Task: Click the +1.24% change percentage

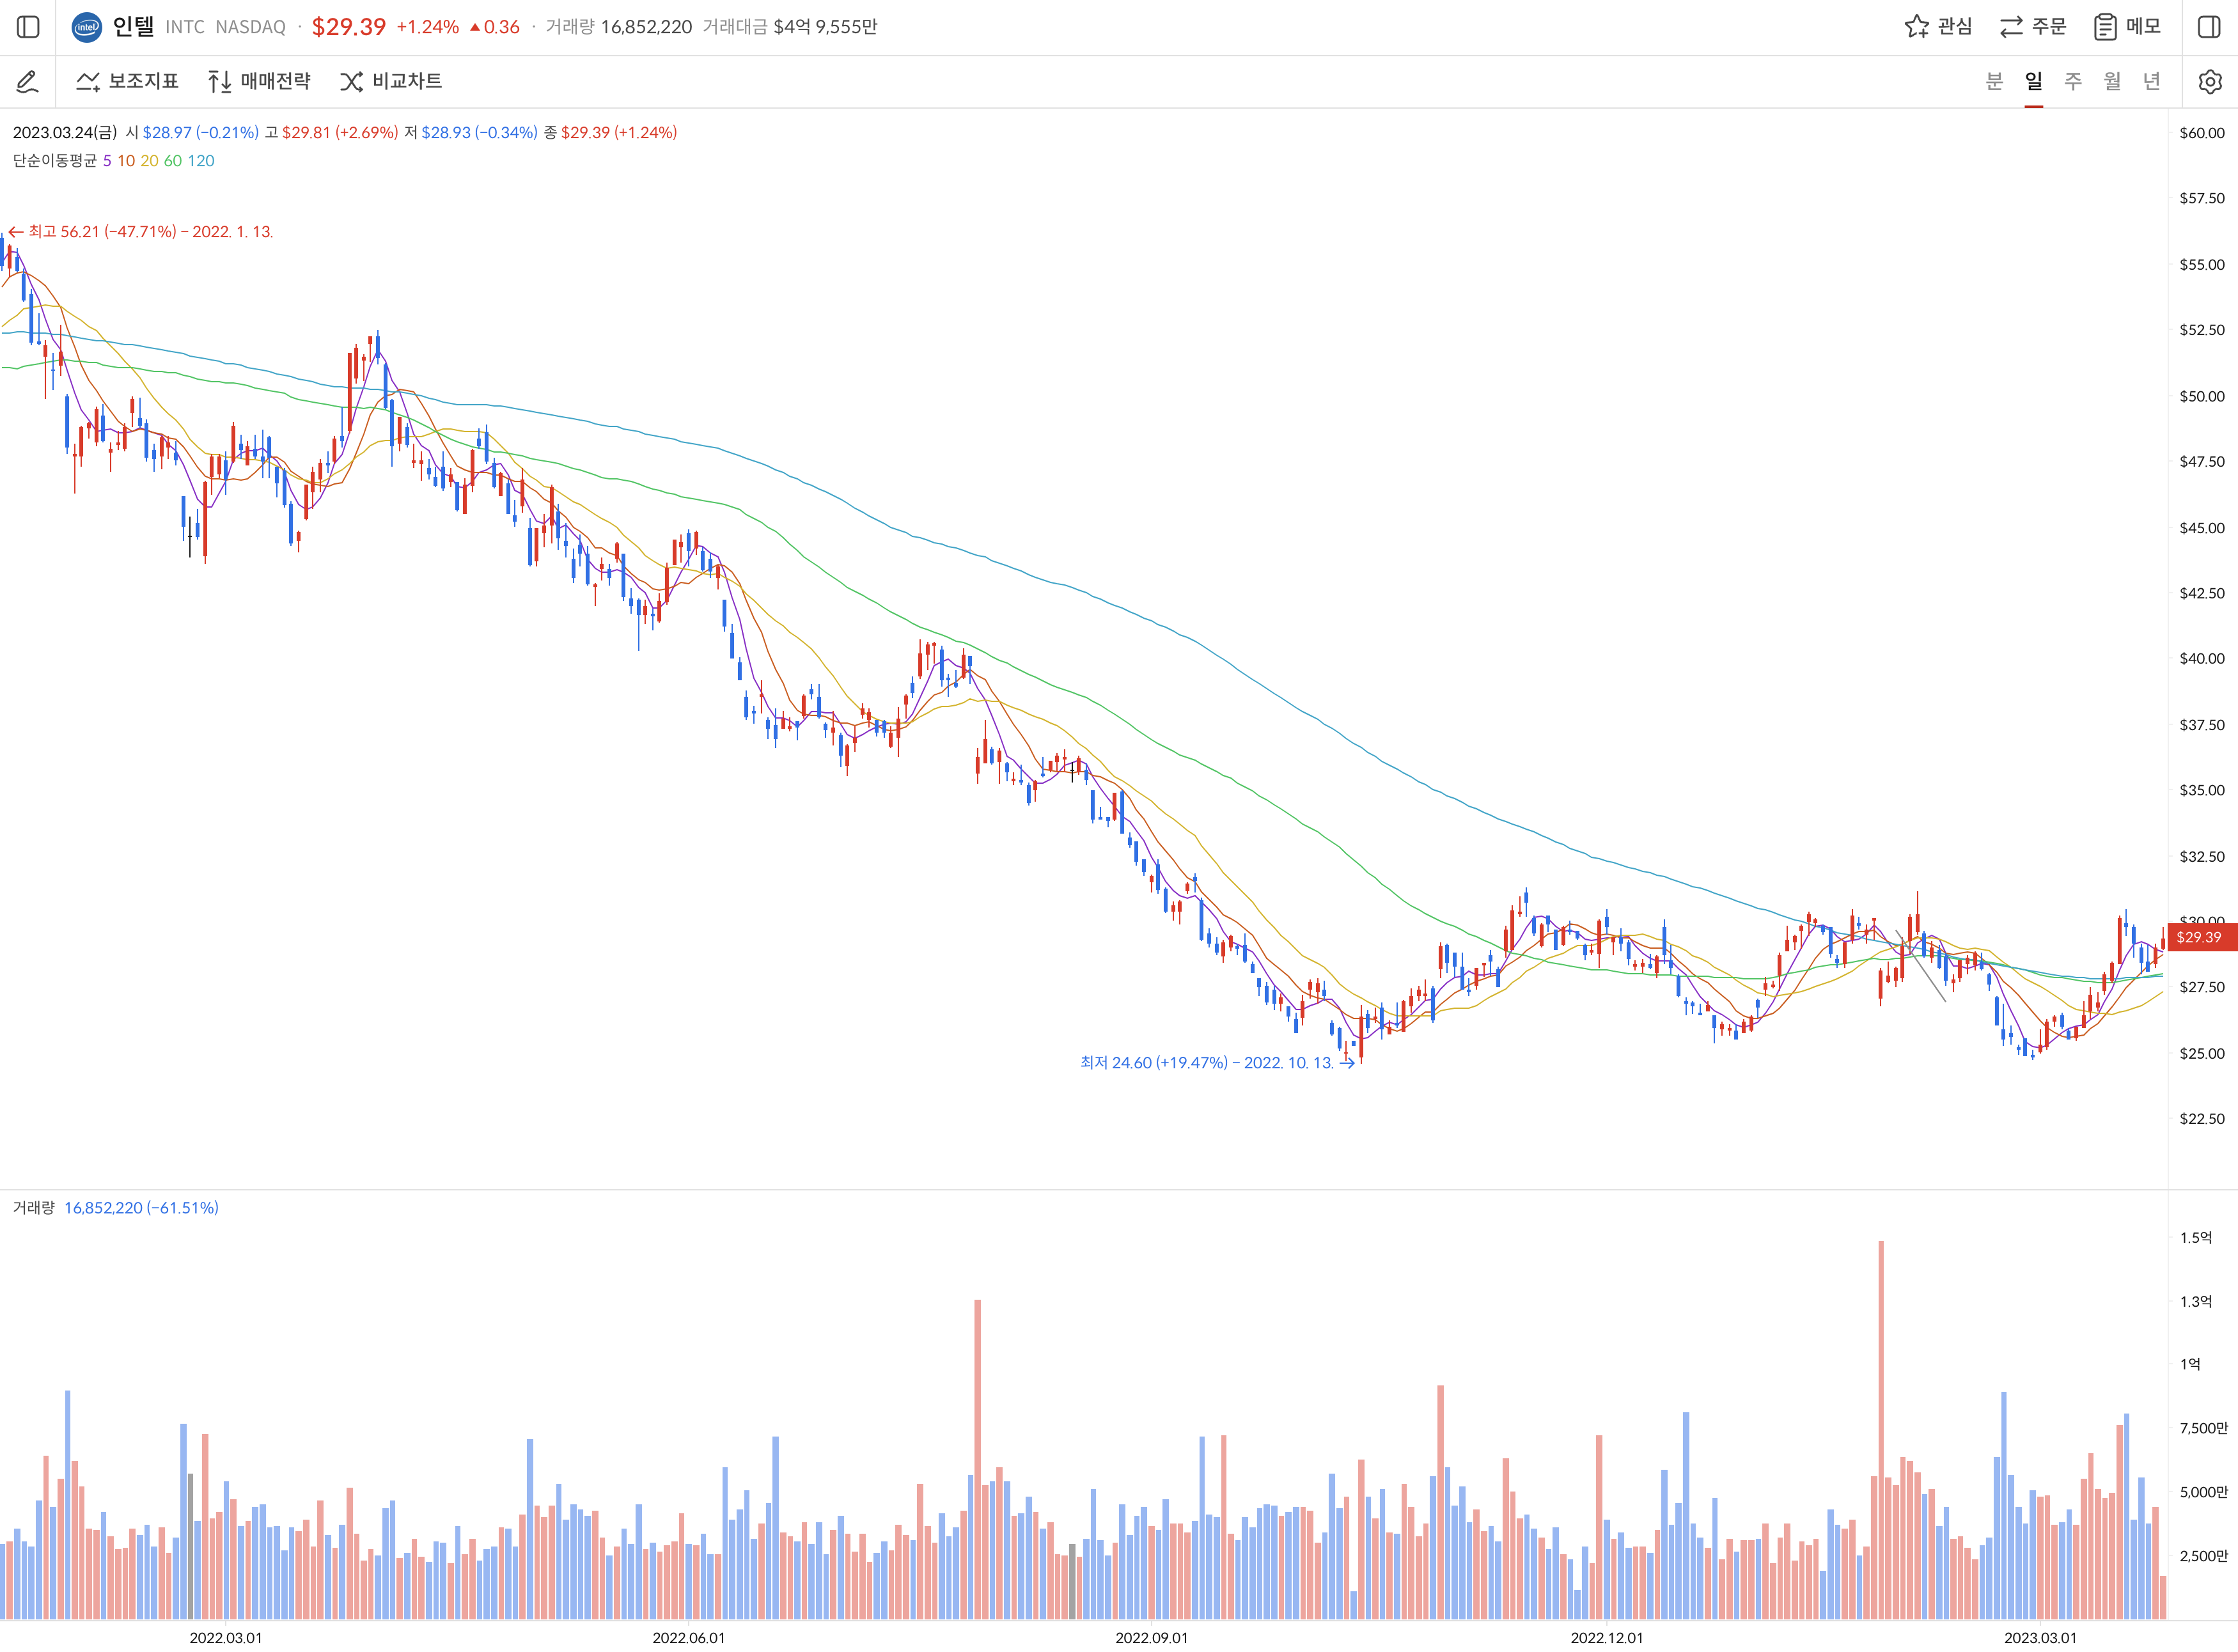Action: tap(428, 27)
